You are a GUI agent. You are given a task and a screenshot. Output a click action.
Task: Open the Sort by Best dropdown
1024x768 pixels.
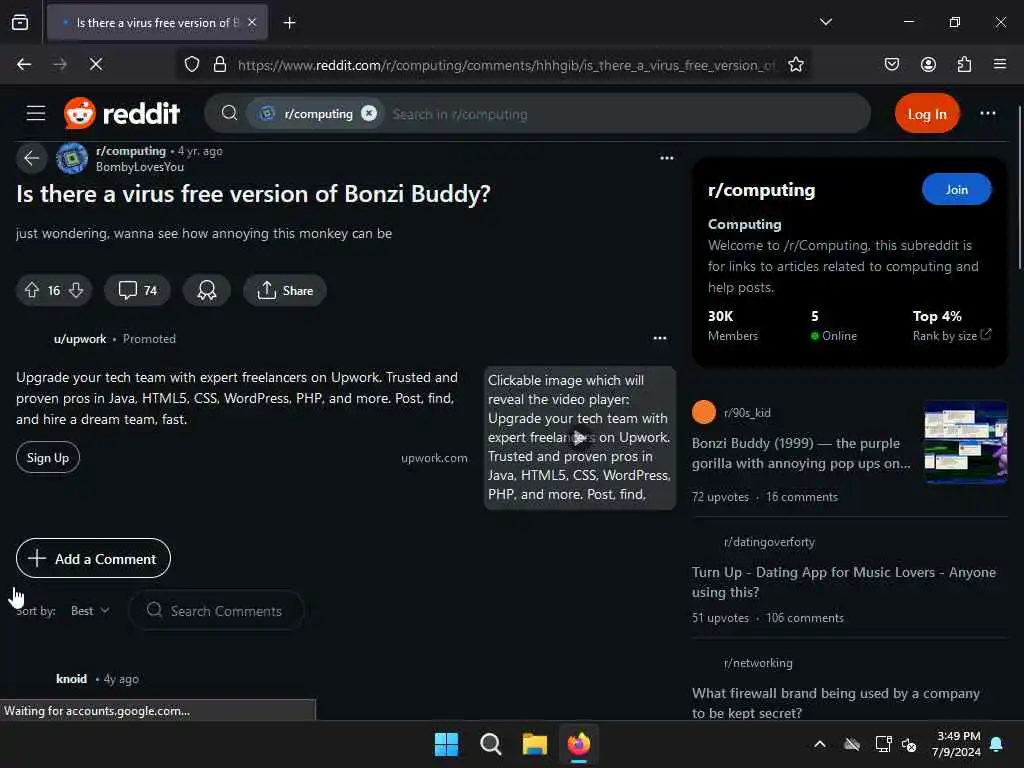click(x=89, y=611)
